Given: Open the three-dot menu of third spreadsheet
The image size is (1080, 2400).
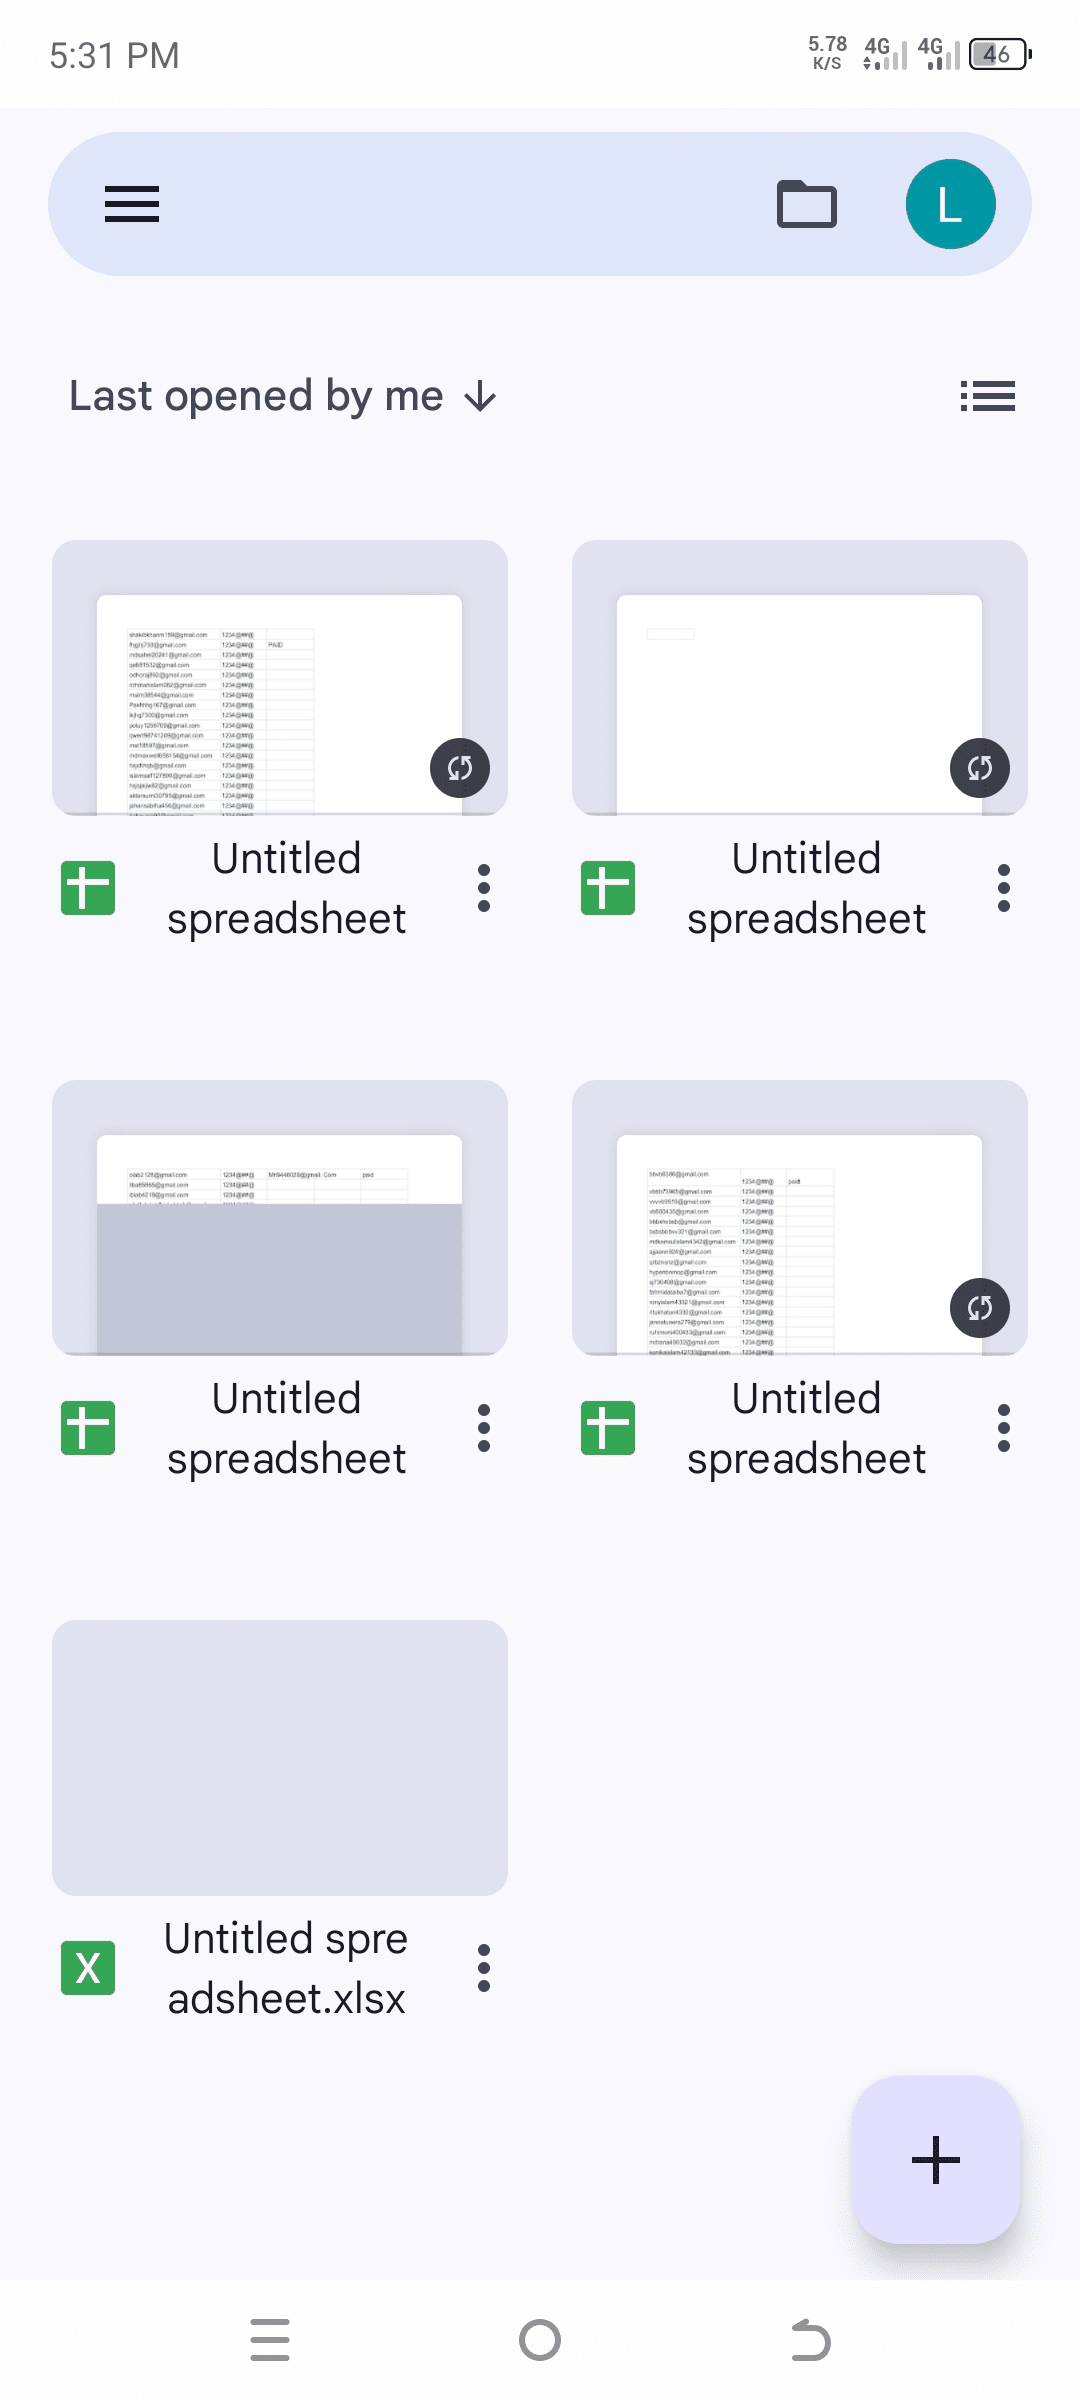Looking at the screenshot, I should (x=484, y=1428).
